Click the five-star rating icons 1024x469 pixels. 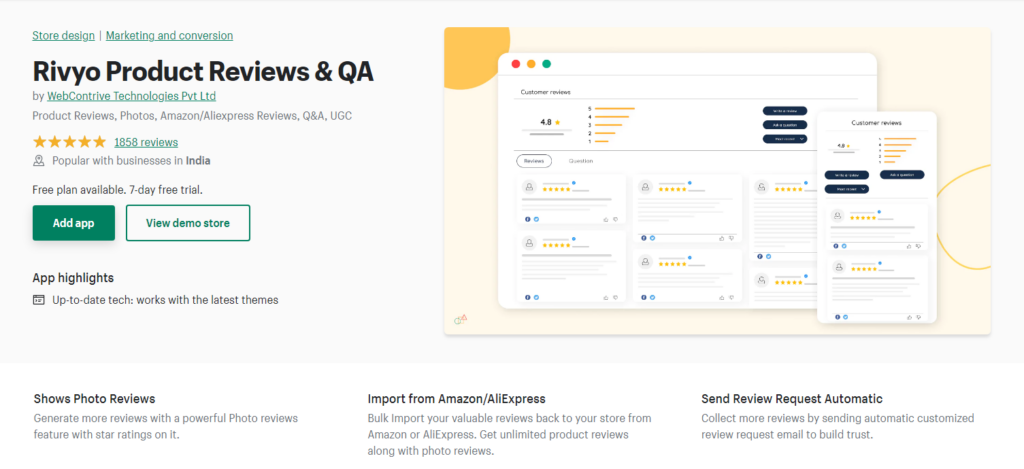coord(69,142)
